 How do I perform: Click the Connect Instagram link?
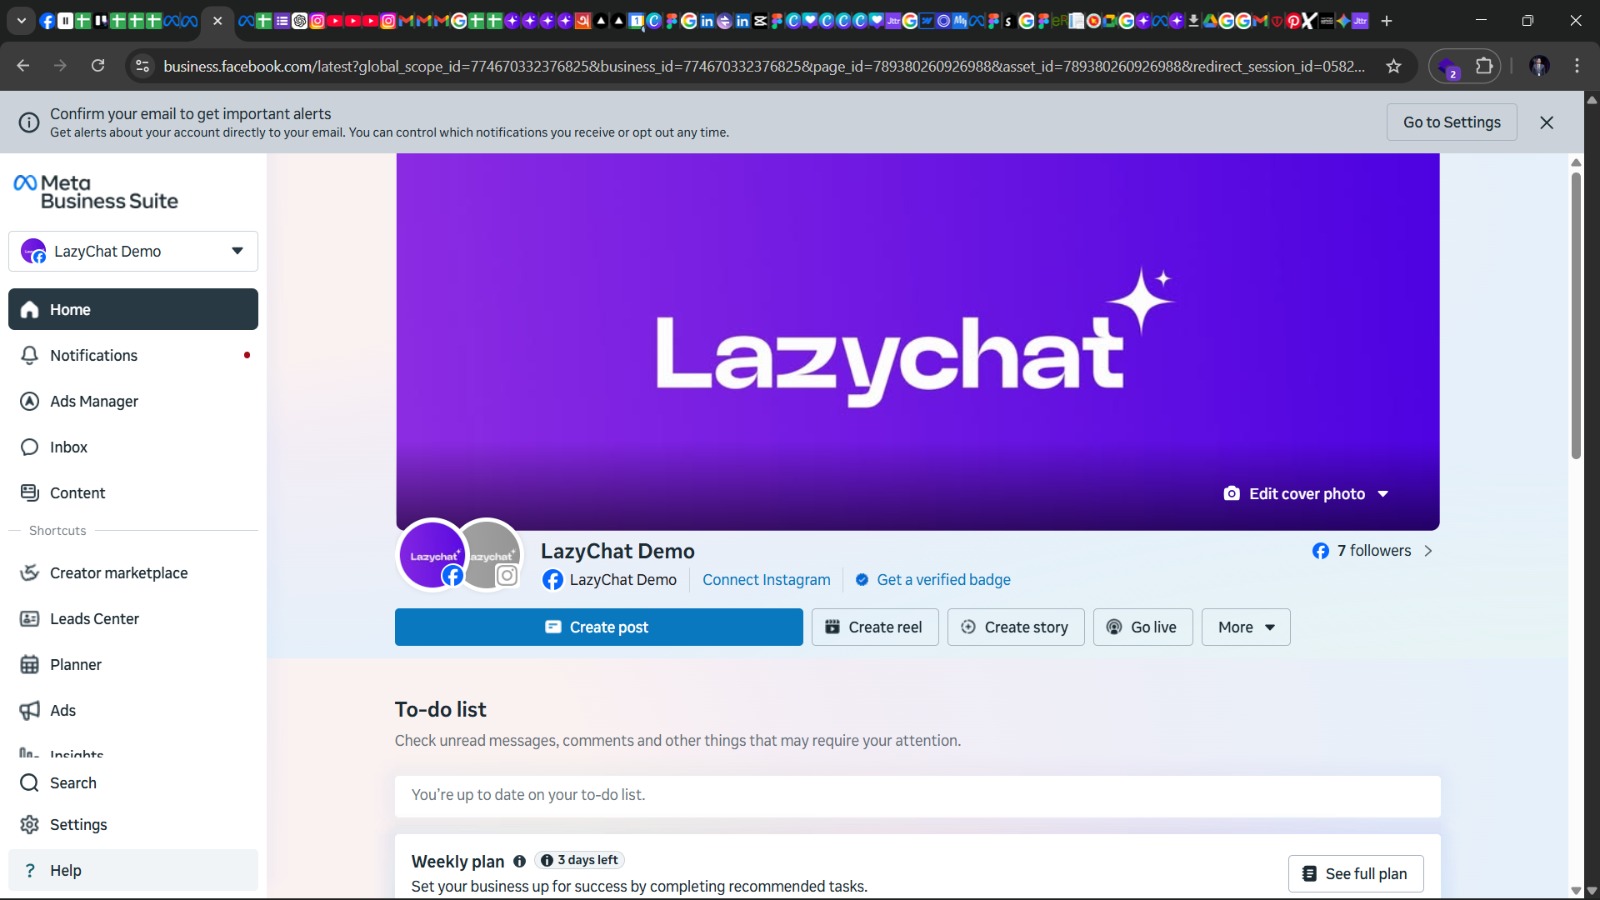click(x=766, y=580)
